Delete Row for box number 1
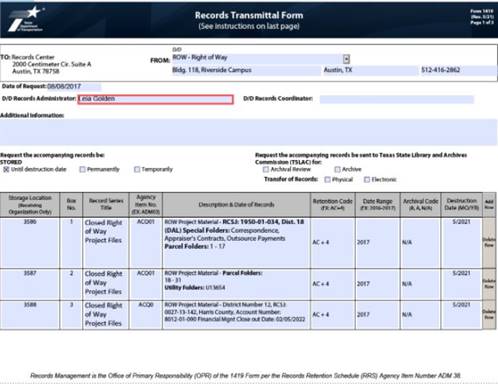 pyautogui.click(x=489, y=242)
